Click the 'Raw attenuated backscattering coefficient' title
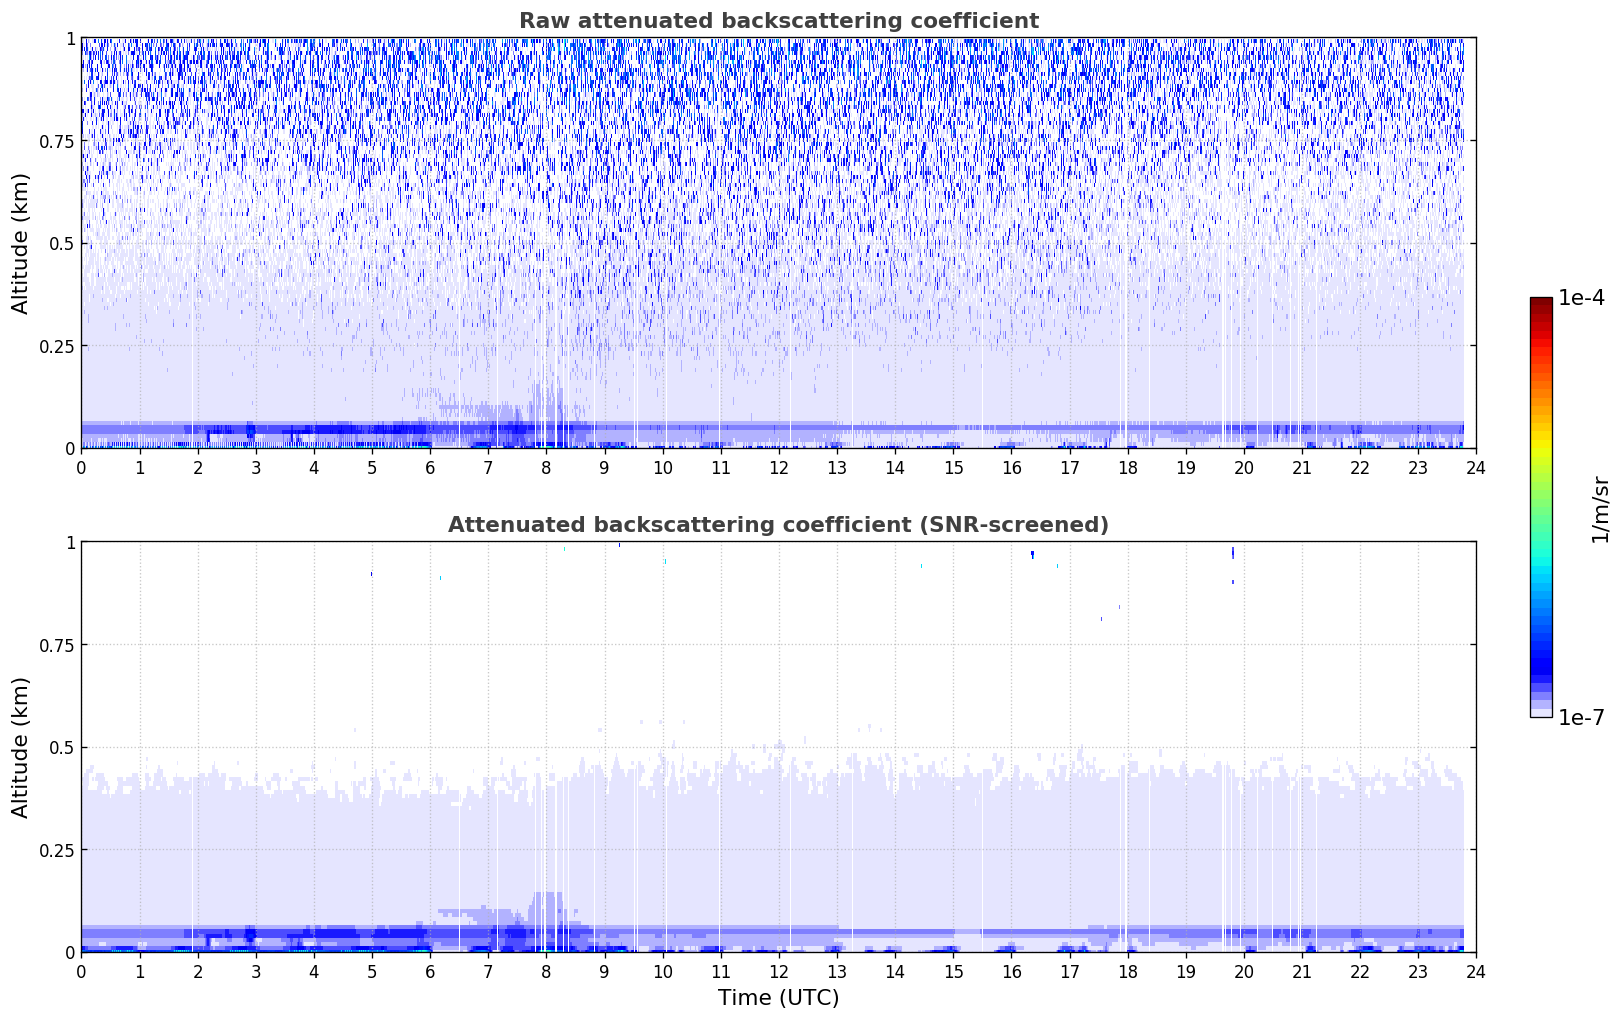The width and height of the screenshot is (1621, 1020). (778, 21)
